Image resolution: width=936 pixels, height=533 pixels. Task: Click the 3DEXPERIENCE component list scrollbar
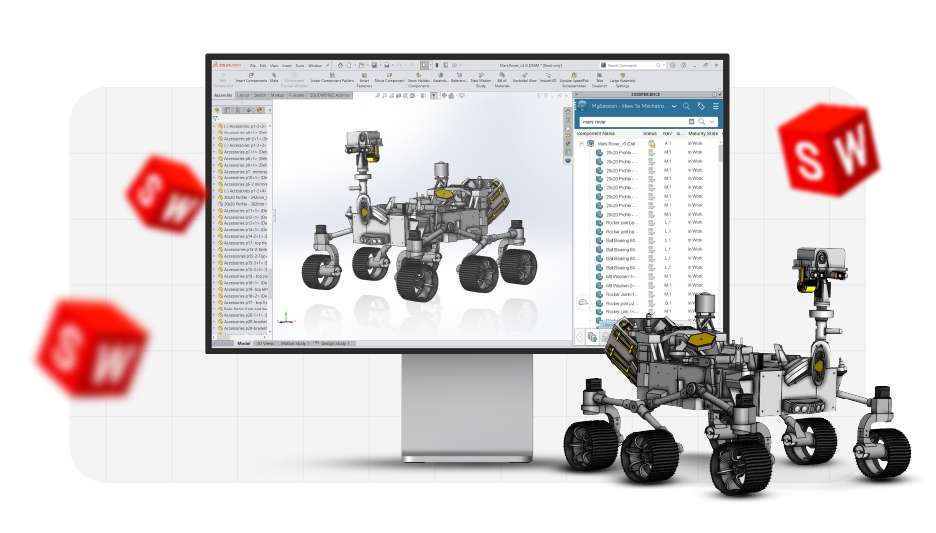720,152
